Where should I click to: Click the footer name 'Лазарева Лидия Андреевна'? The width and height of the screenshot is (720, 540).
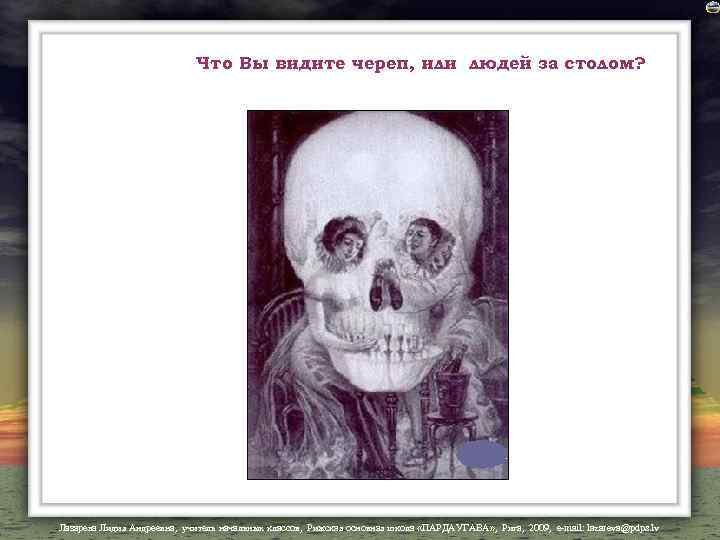117,529
